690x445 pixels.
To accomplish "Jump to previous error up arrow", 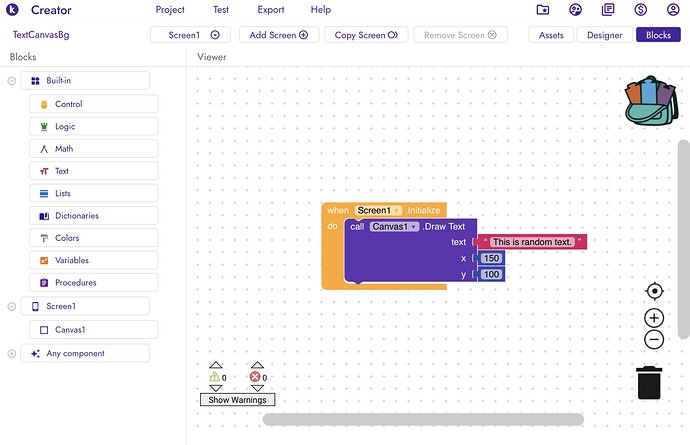I will [x=257, y=365].
